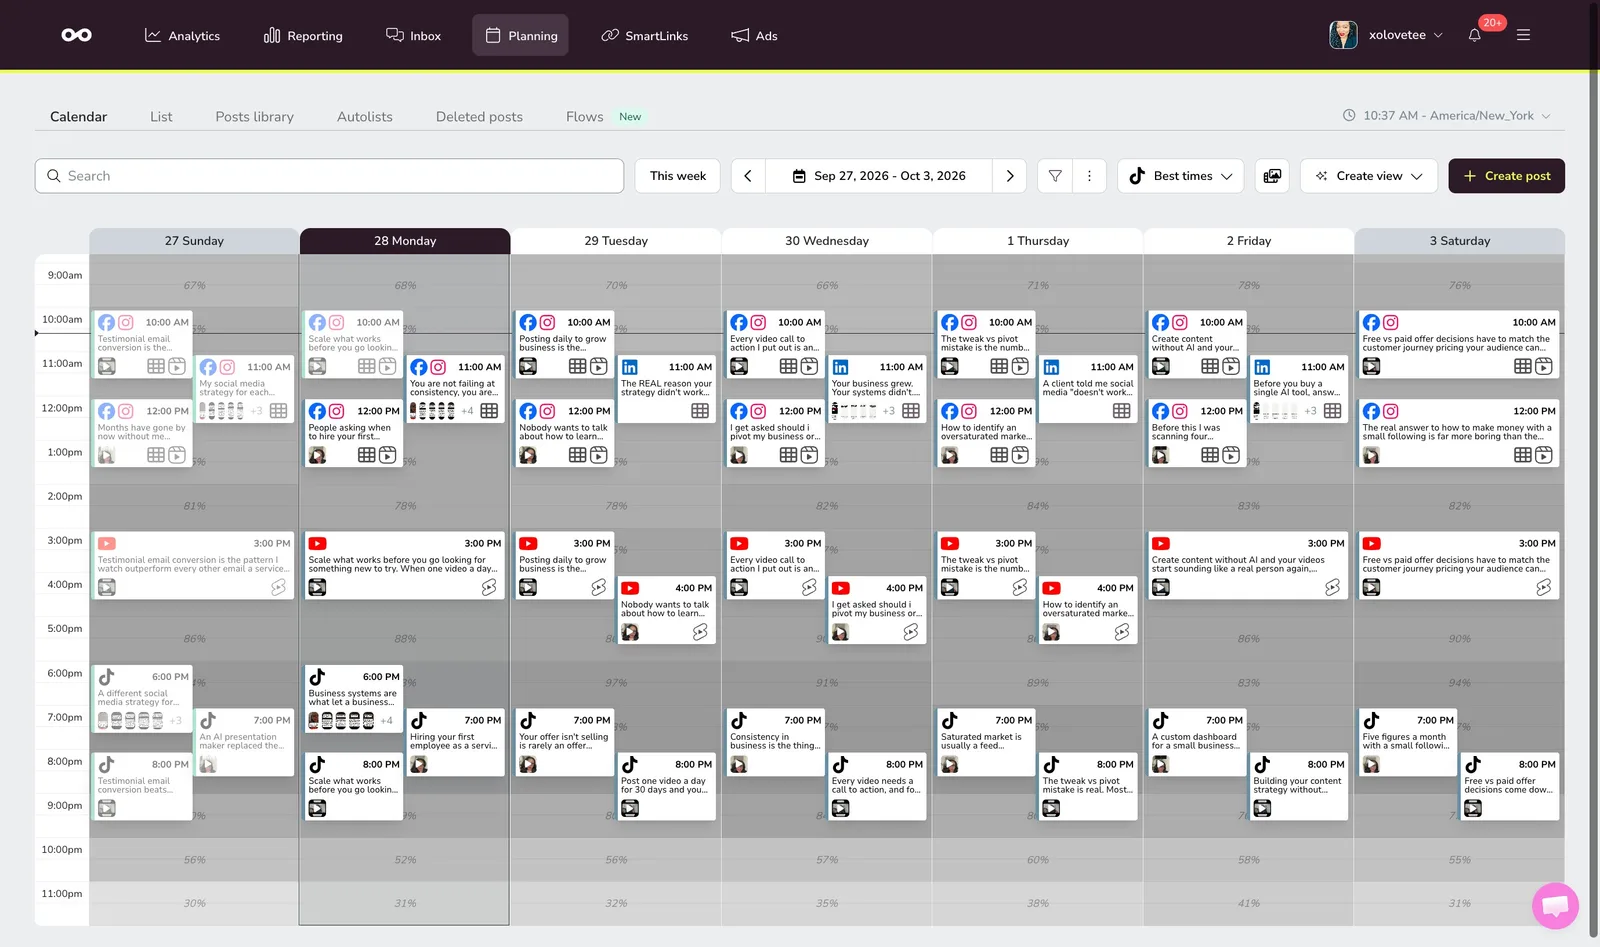This screenshot has height=947, width=1600.
Task: Click the This week button
Action: (678, 176)
